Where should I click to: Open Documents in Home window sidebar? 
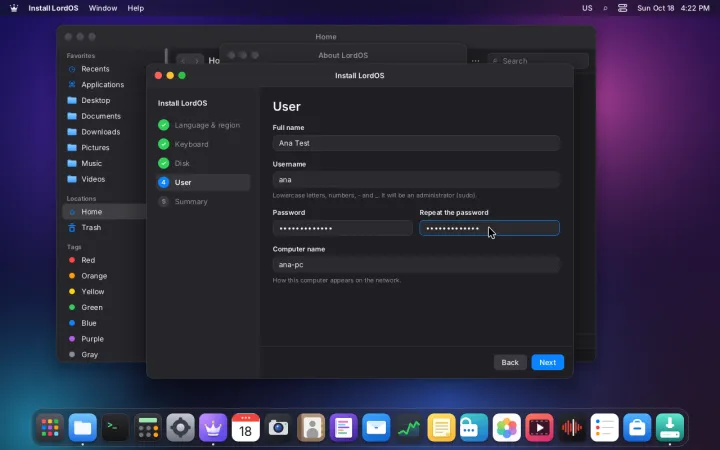point(104,116)
